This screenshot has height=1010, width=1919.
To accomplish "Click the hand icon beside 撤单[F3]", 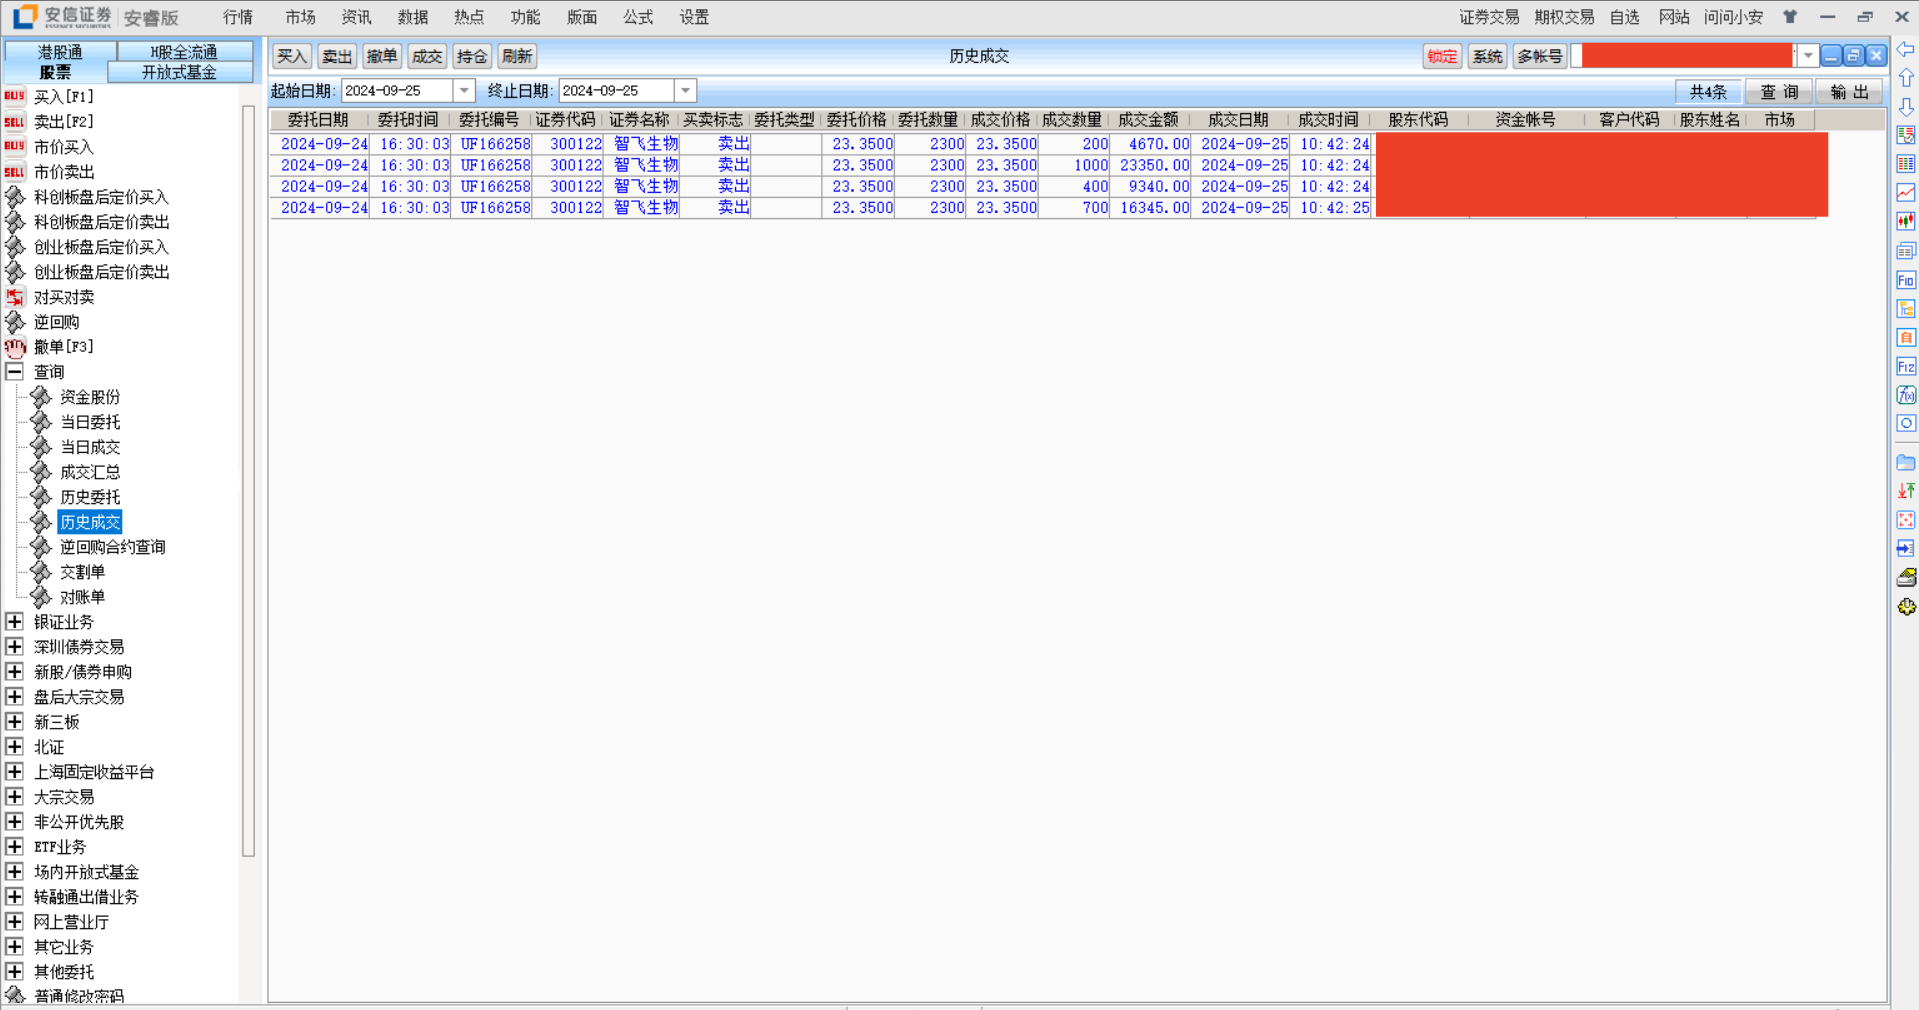I will 14,347.
